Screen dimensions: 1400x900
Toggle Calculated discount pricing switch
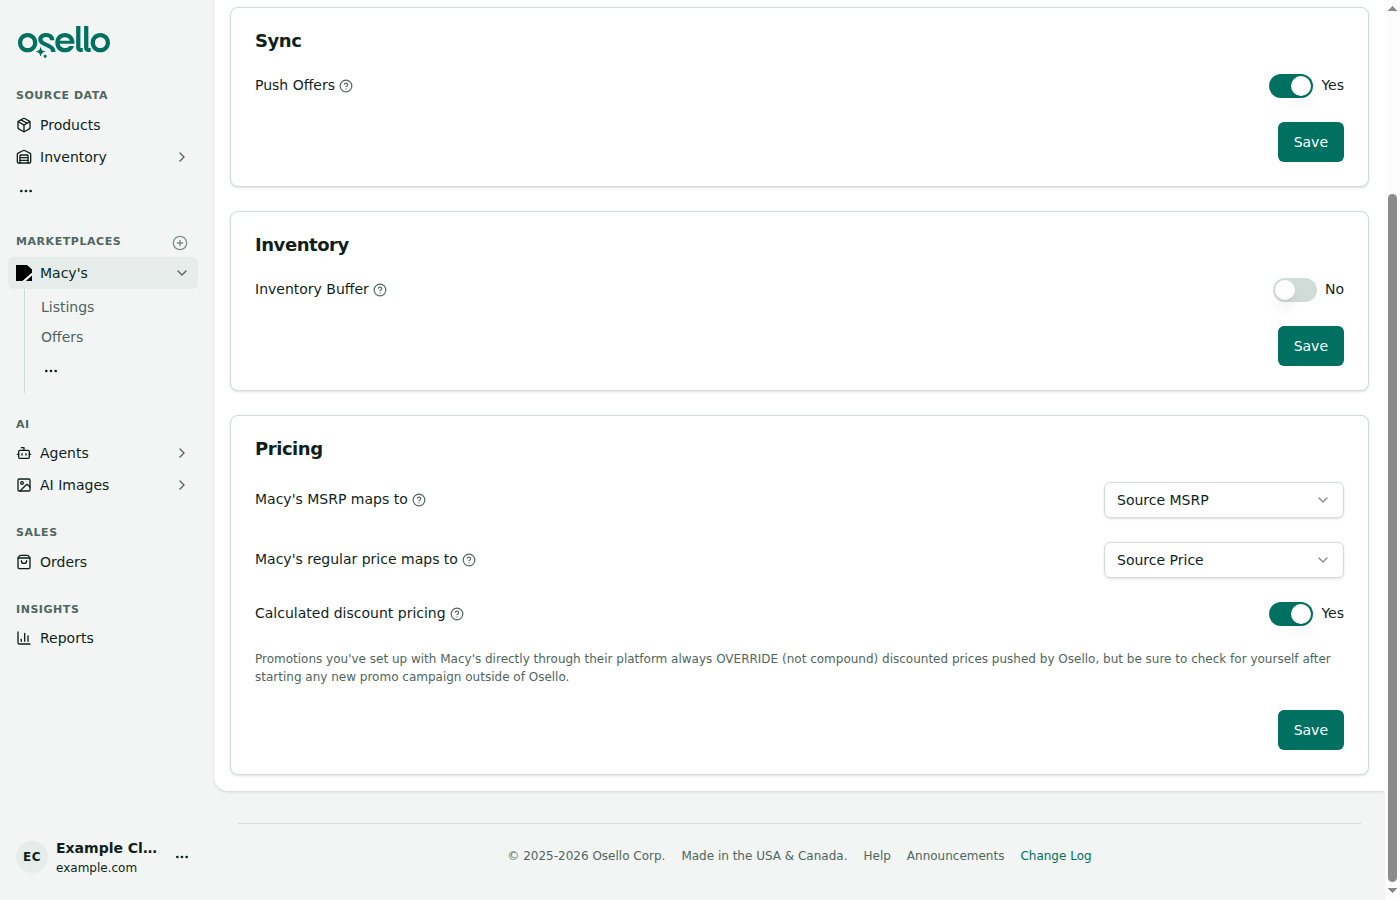pos(1291,614)
